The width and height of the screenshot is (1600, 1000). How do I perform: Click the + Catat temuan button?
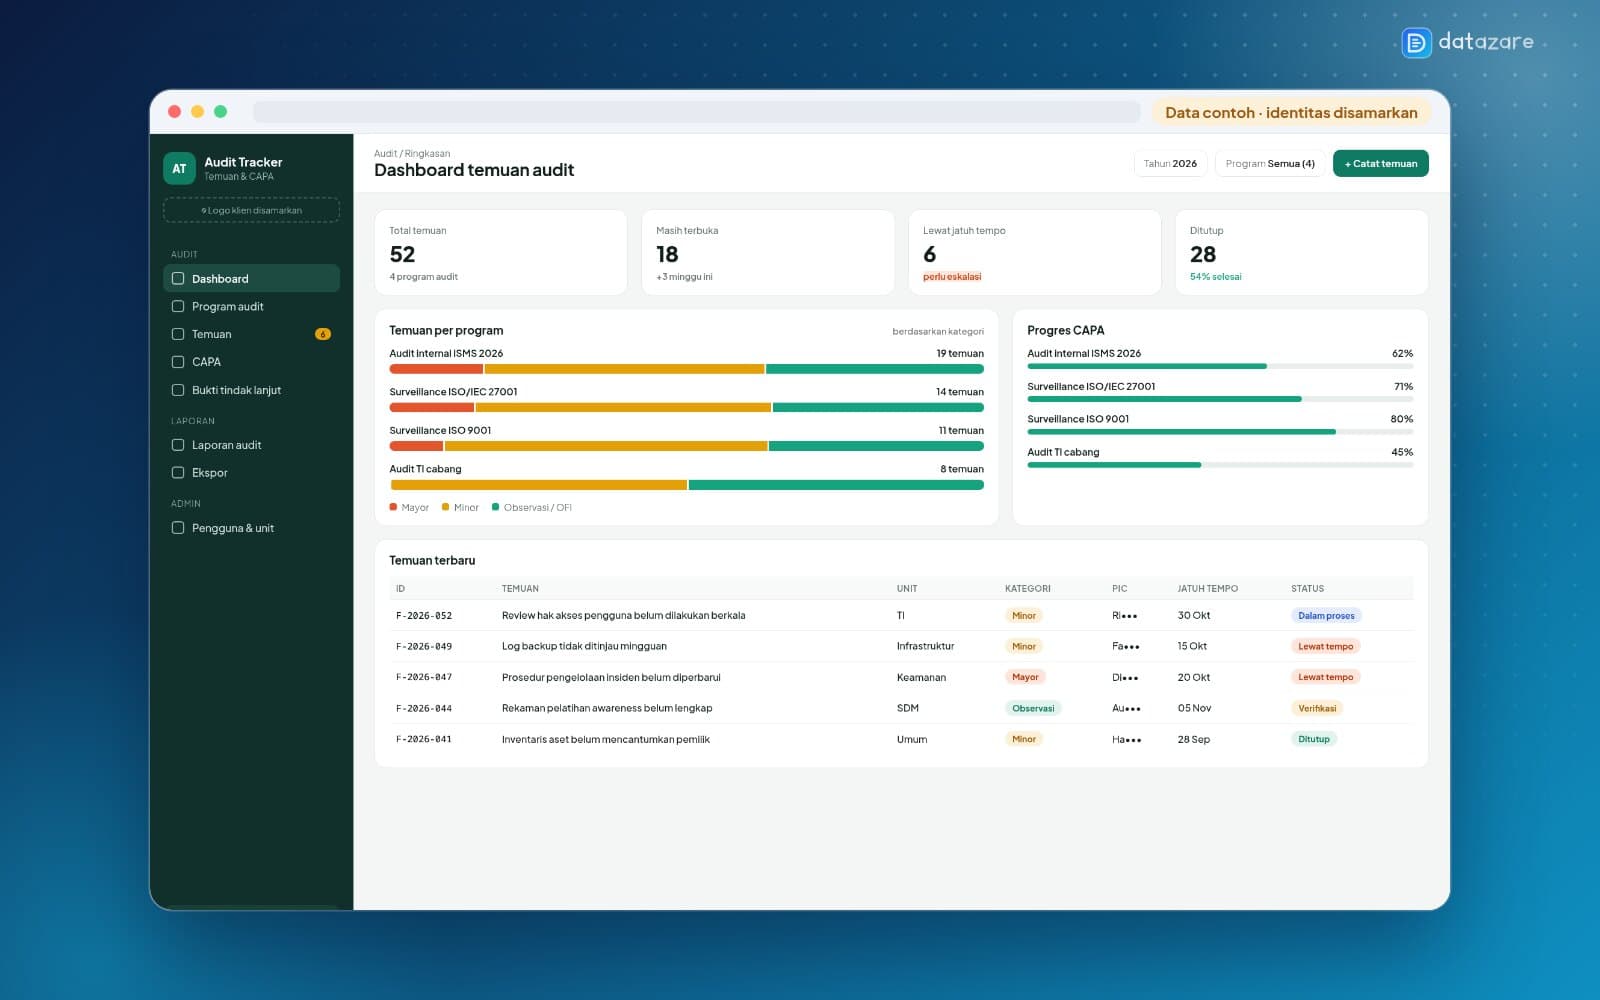1381,163
